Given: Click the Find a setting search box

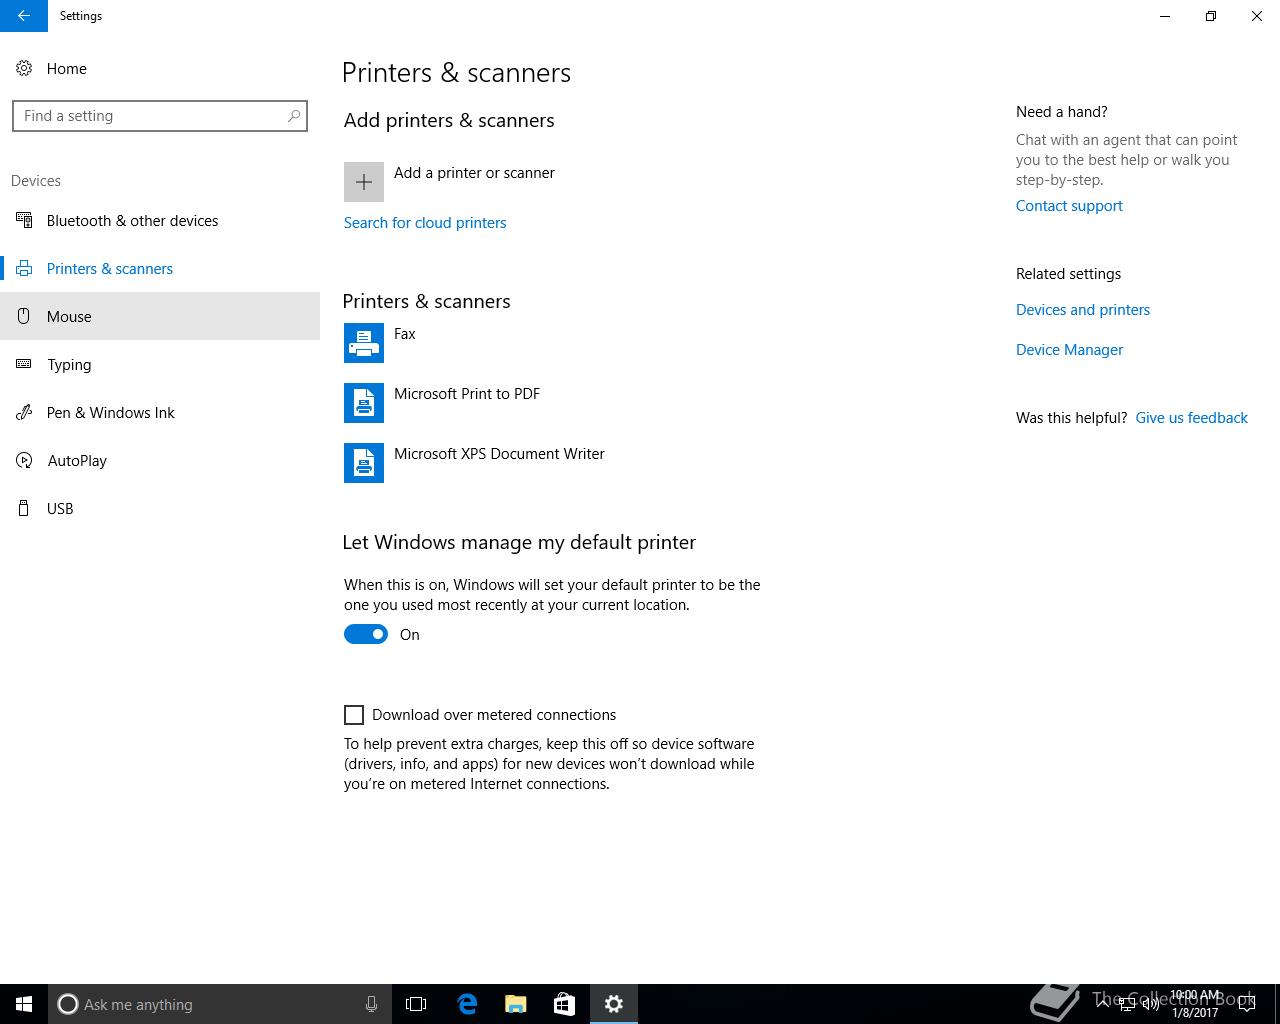Looking at the screenshot, I should click(160, 116).
